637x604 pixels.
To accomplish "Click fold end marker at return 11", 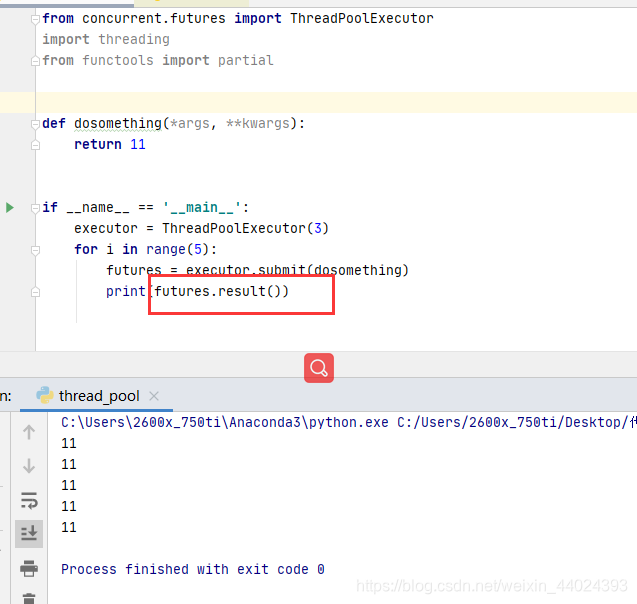I will click(35, 145).
